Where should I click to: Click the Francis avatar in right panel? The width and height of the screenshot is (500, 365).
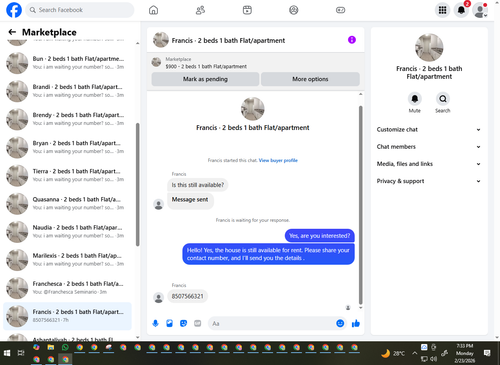click(429, 48)
